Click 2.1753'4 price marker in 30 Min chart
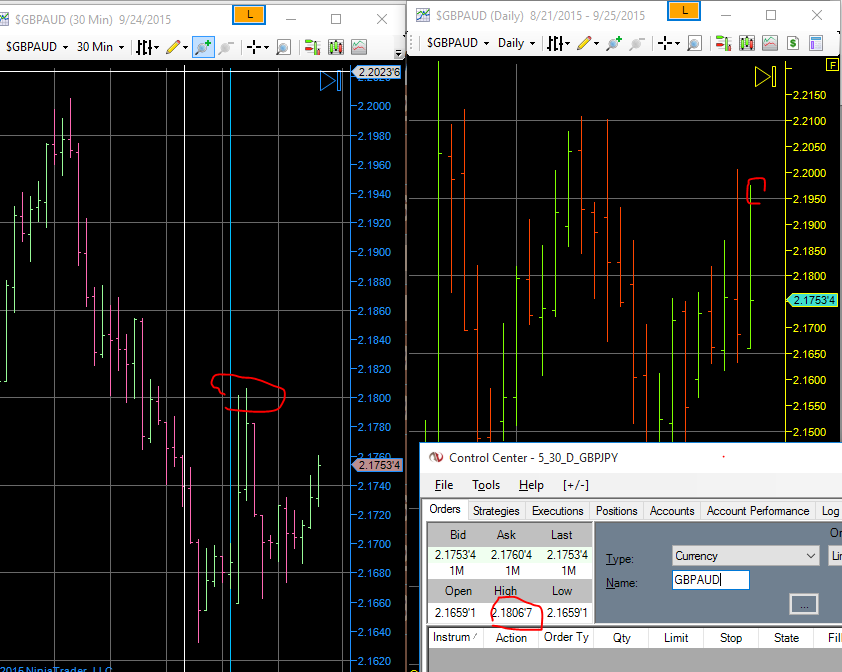 [x=376, y=465]
